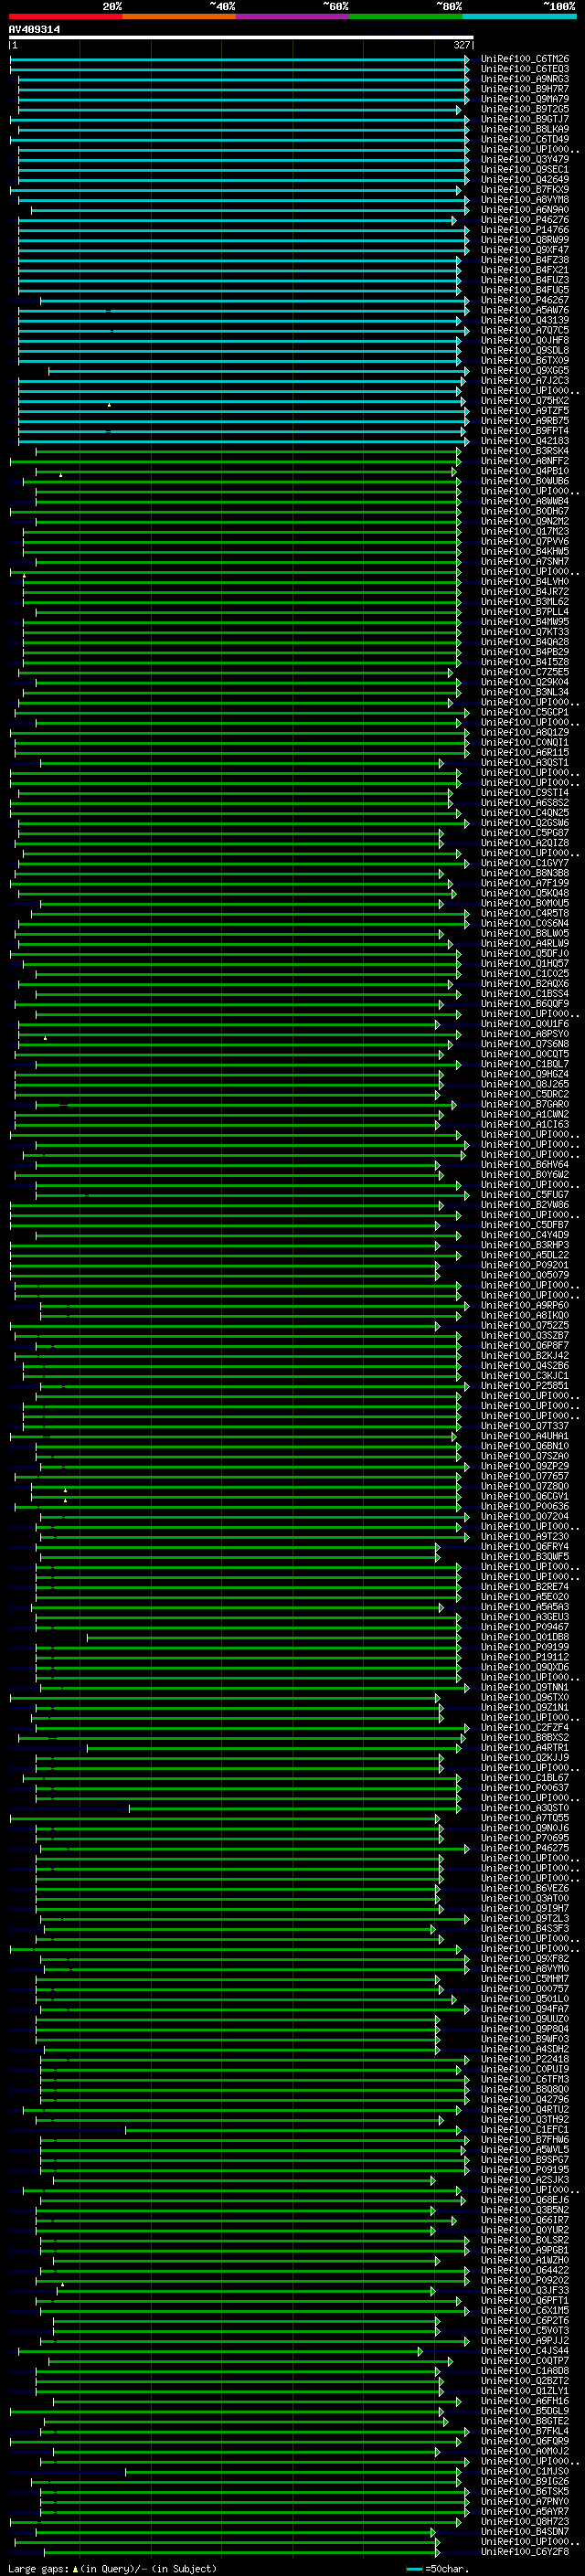
Task: Select hit label UniRef100_Q9XF47
Action: coord(525,250)
